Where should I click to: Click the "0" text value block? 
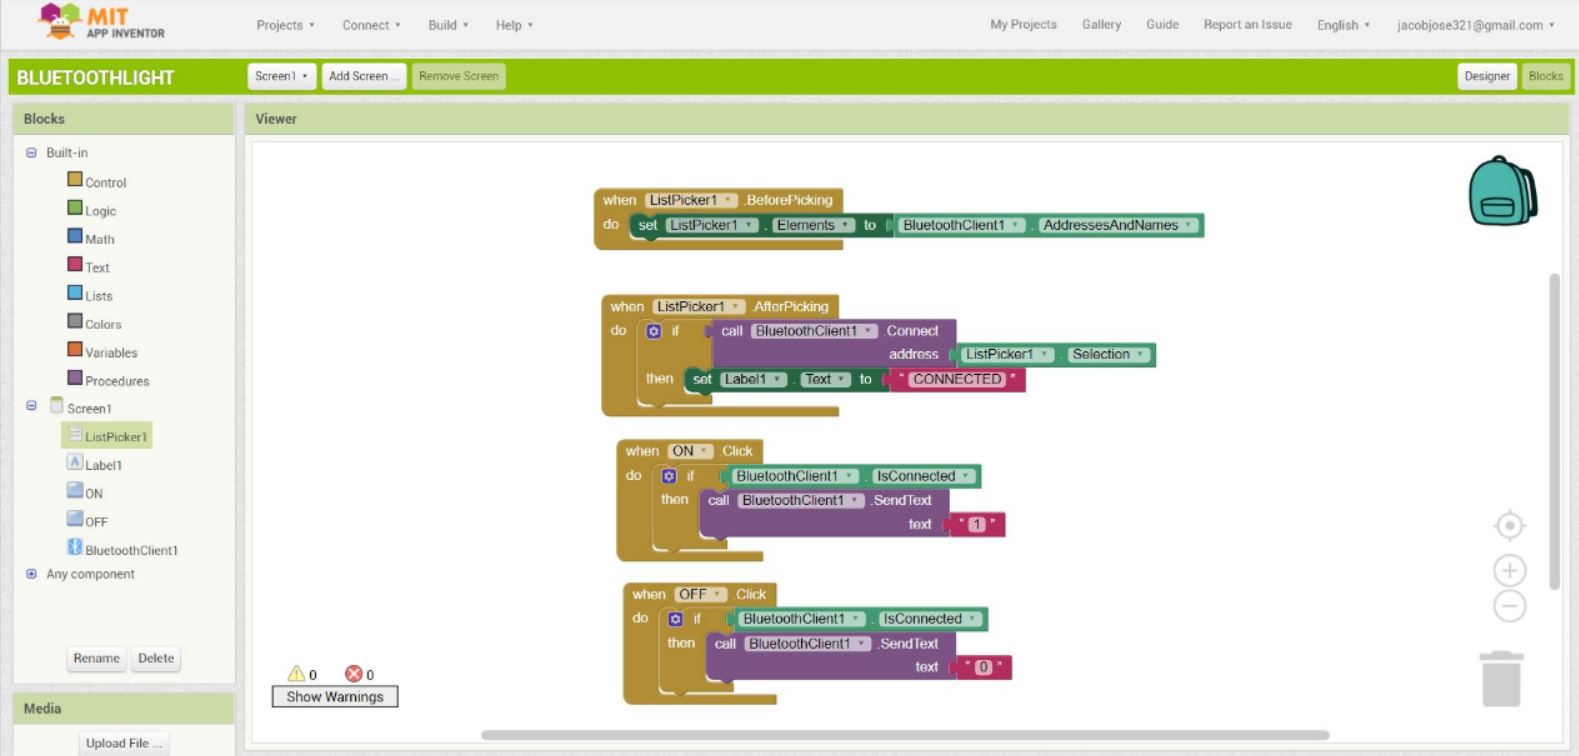coord(984,668)
